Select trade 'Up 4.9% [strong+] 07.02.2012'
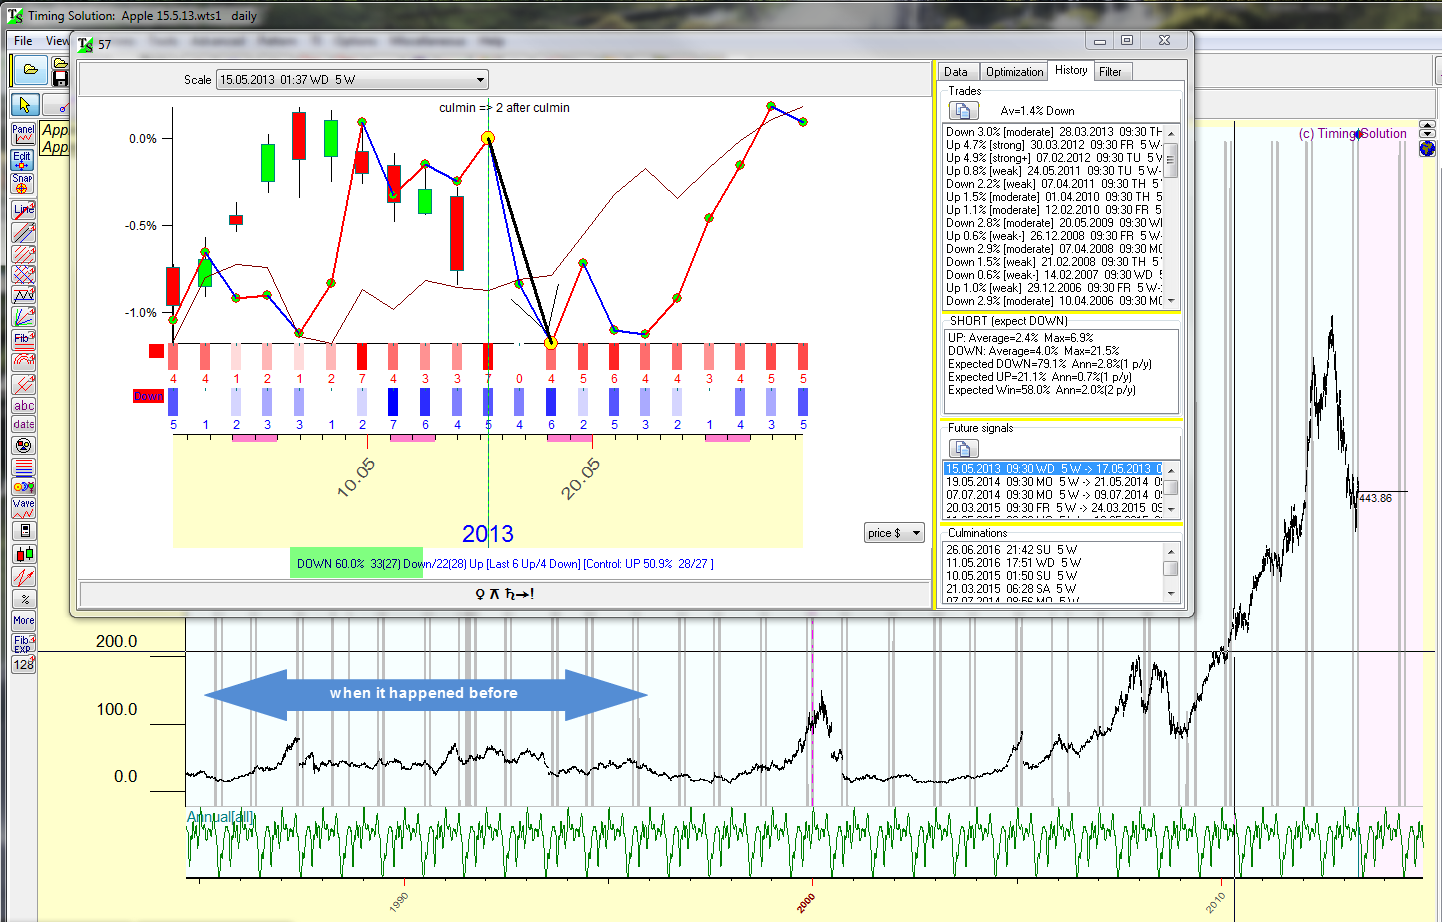 (1053, 158)
